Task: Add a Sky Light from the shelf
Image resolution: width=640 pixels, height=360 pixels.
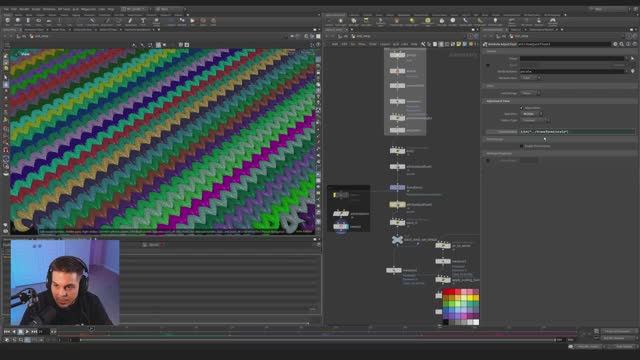Action: click(x=442, y=21)
